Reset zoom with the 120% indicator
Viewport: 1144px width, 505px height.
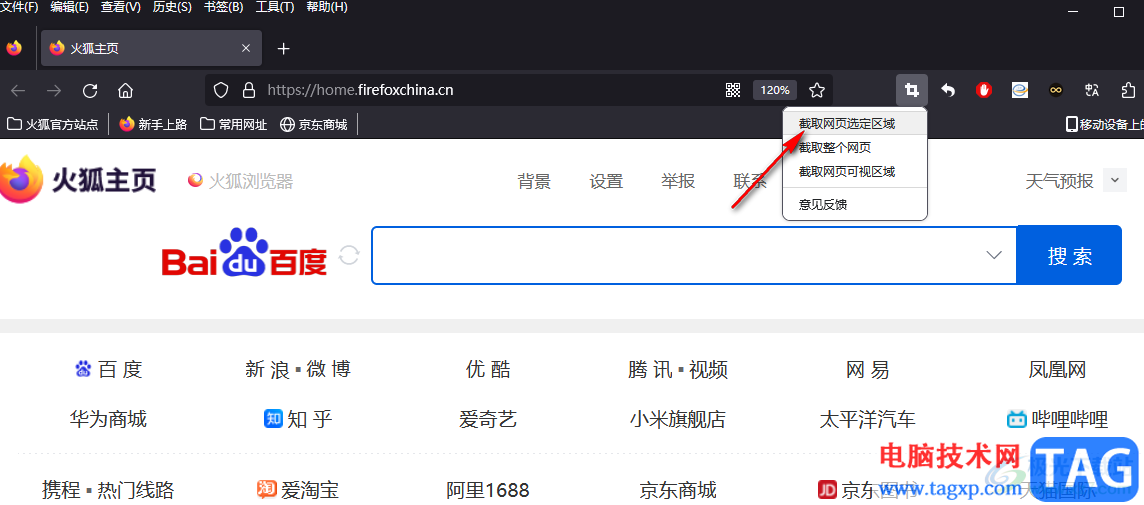775,90
